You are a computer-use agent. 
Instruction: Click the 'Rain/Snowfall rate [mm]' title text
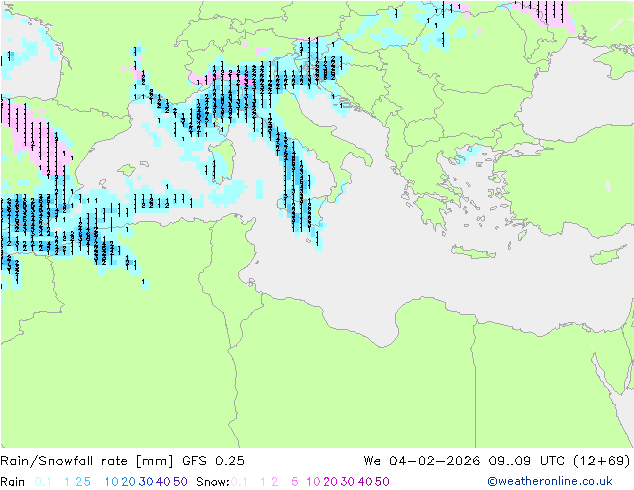click(x=87, y=460)
